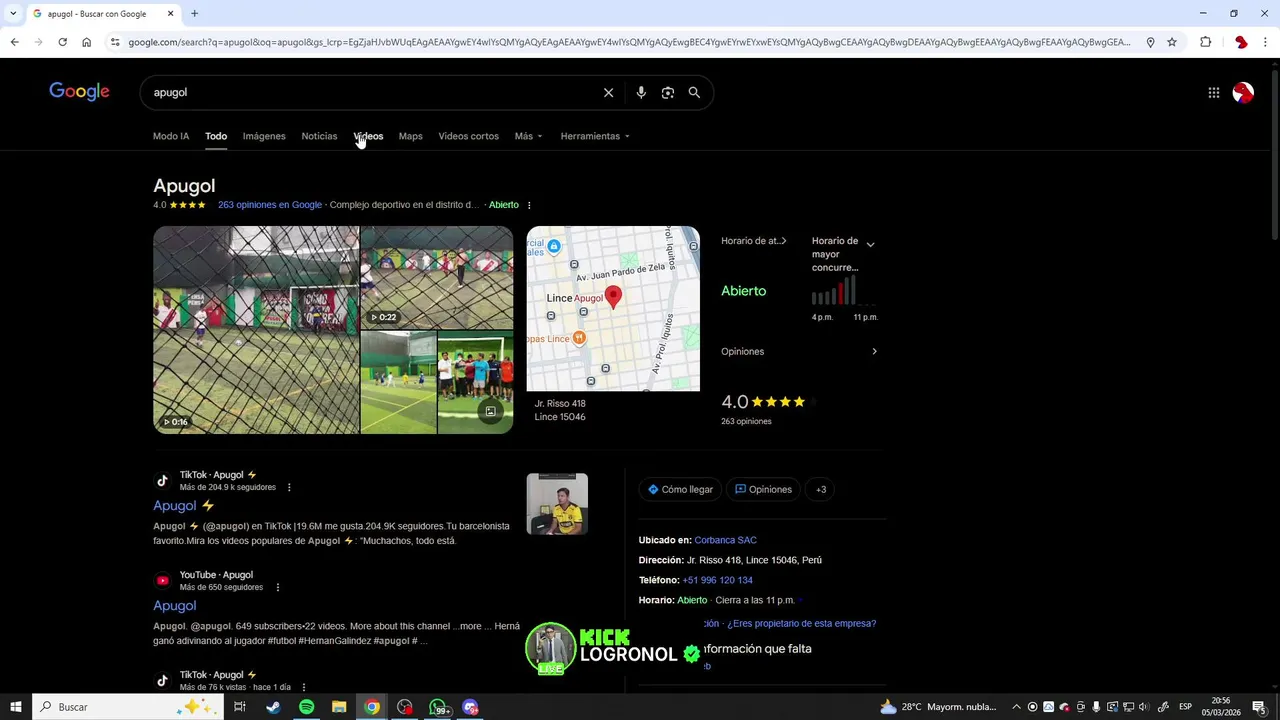The height and width of the screenshot is (720, 1280).
Task: Click the Chrome address bar URL
Action: pyautogui.click(x=630, y=42)
